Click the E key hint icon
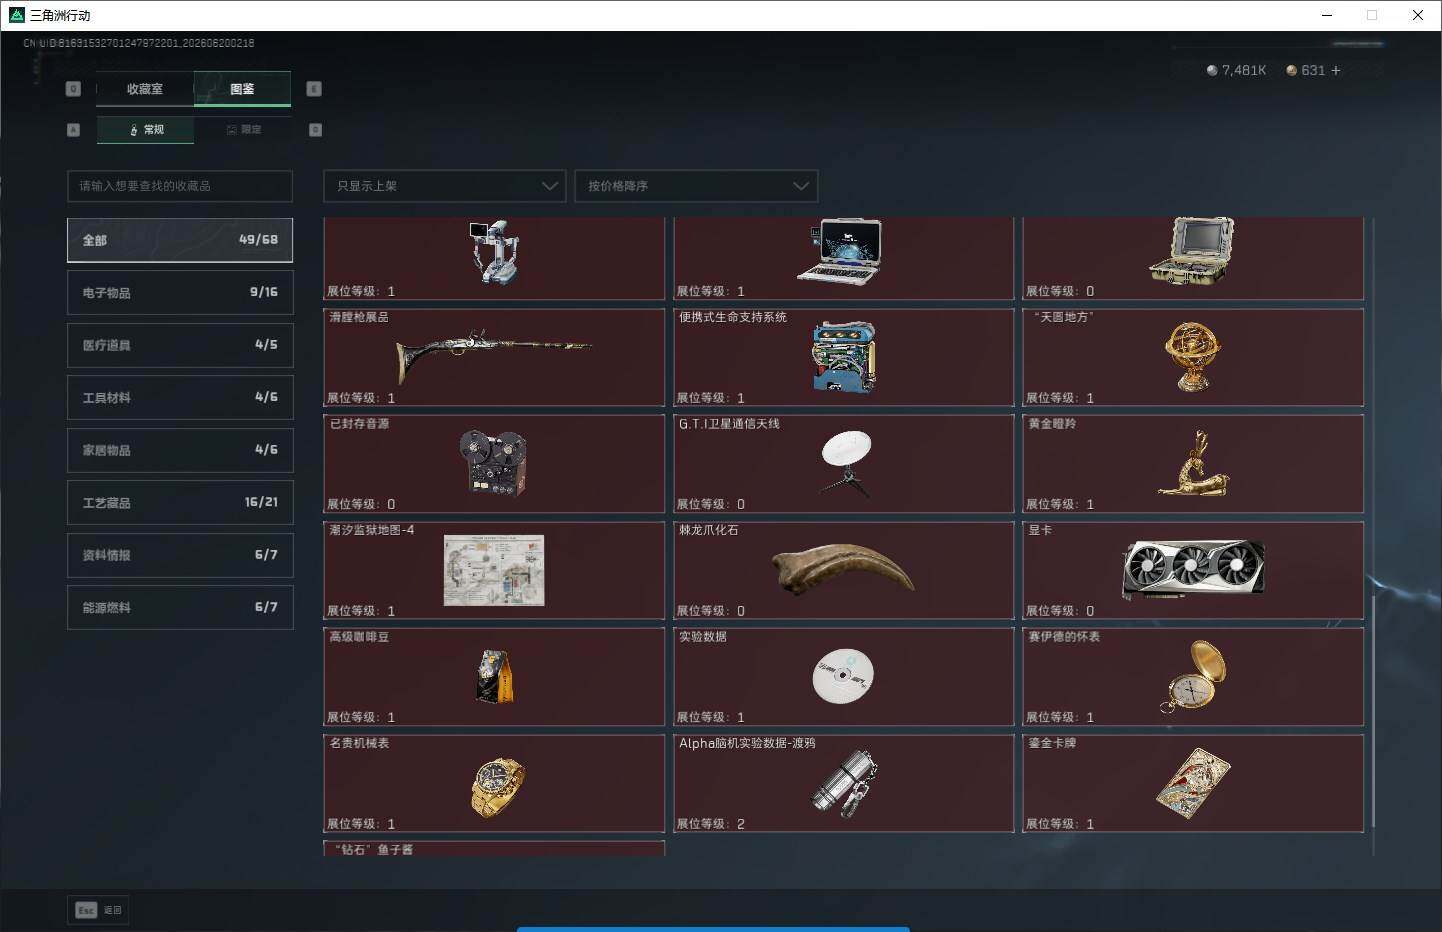This screenshot has height=932, width=1442. [x=314, y=89]
